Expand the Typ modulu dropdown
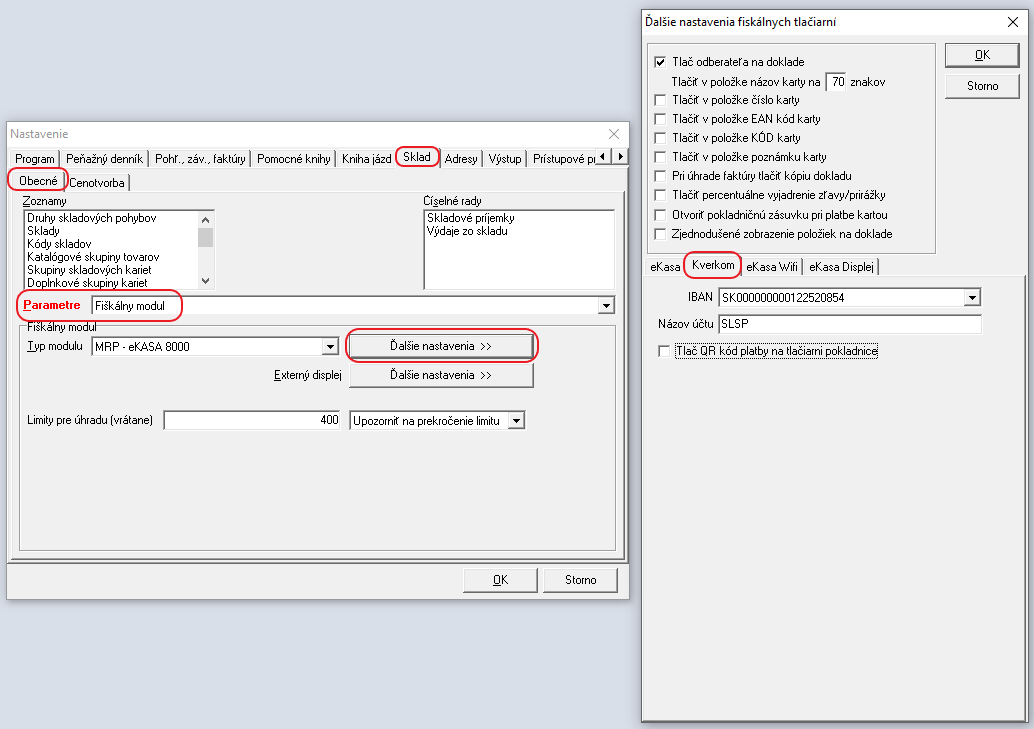Image resolution: width=1034 pixels, height=729 pixels. (x=330, y=346)
